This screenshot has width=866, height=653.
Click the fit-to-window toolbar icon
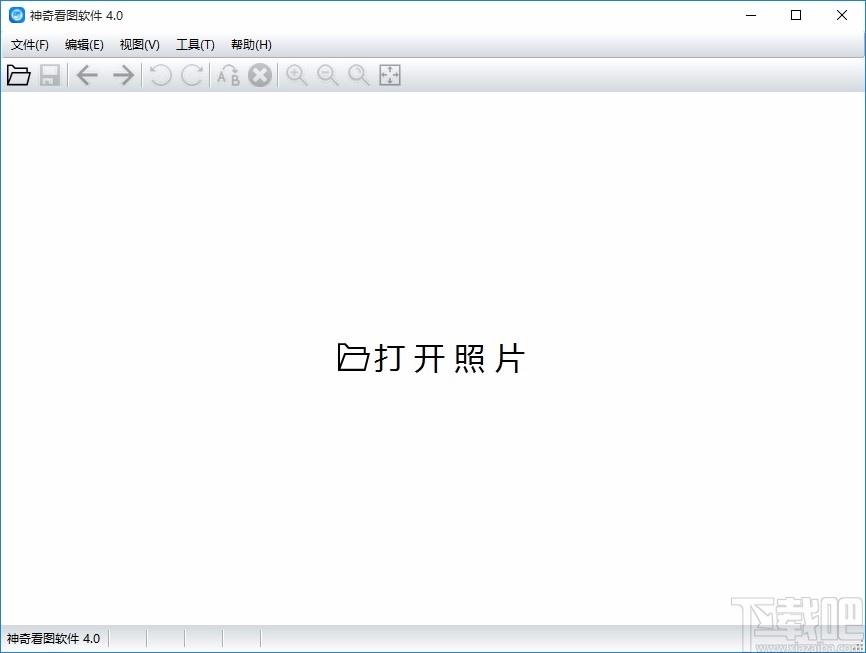[x=390, y=75]
